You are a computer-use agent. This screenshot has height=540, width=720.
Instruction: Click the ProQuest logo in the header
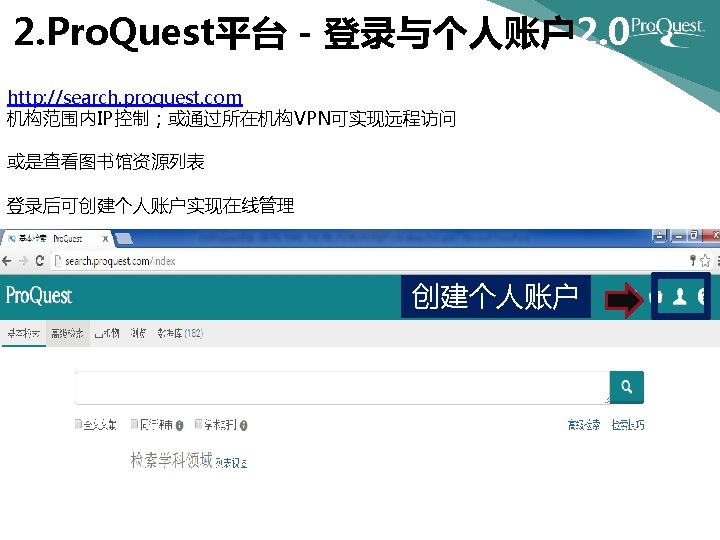coord(39,296)
